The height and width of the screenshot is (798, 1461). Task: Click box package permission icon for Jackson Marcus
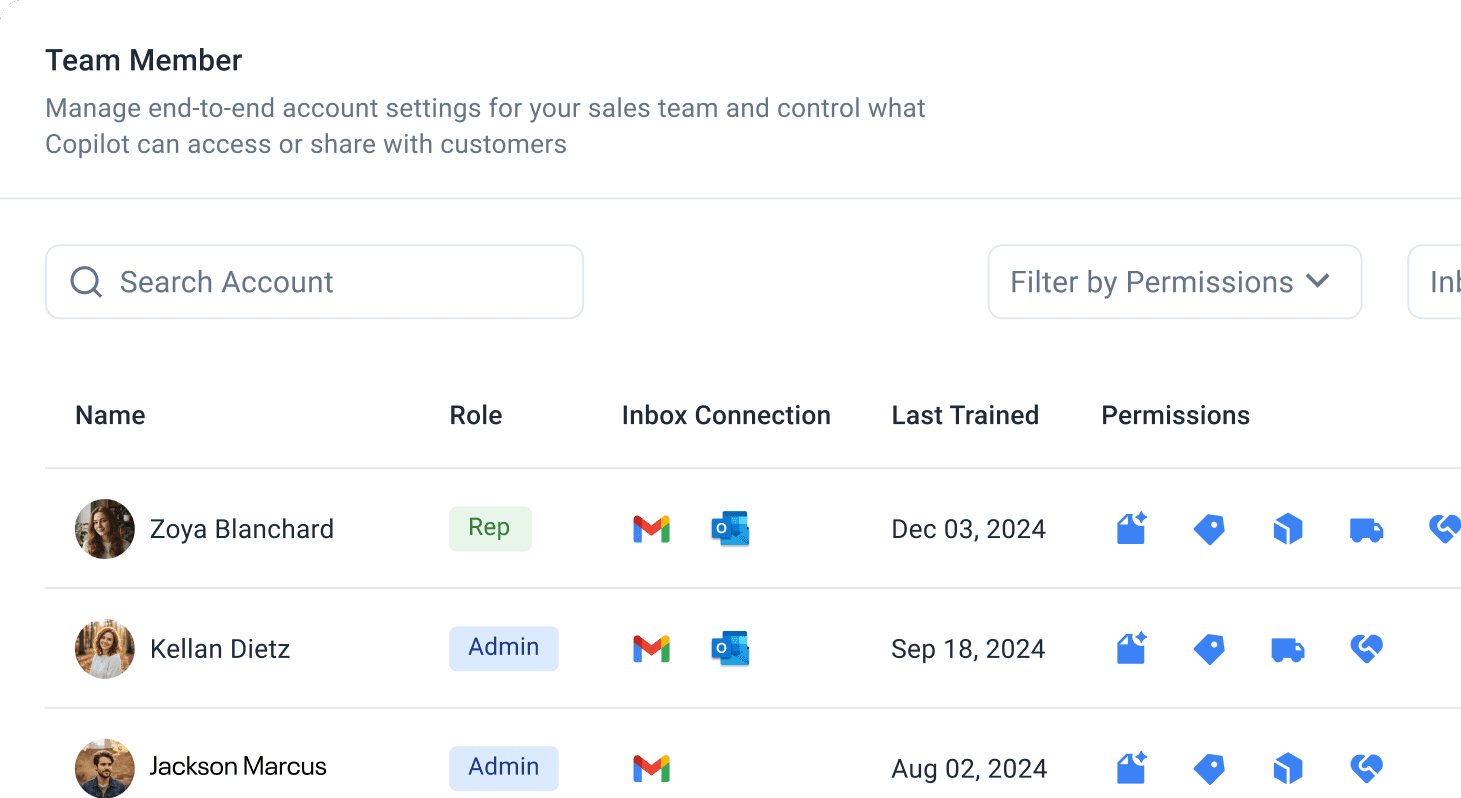click(1288, 768)
